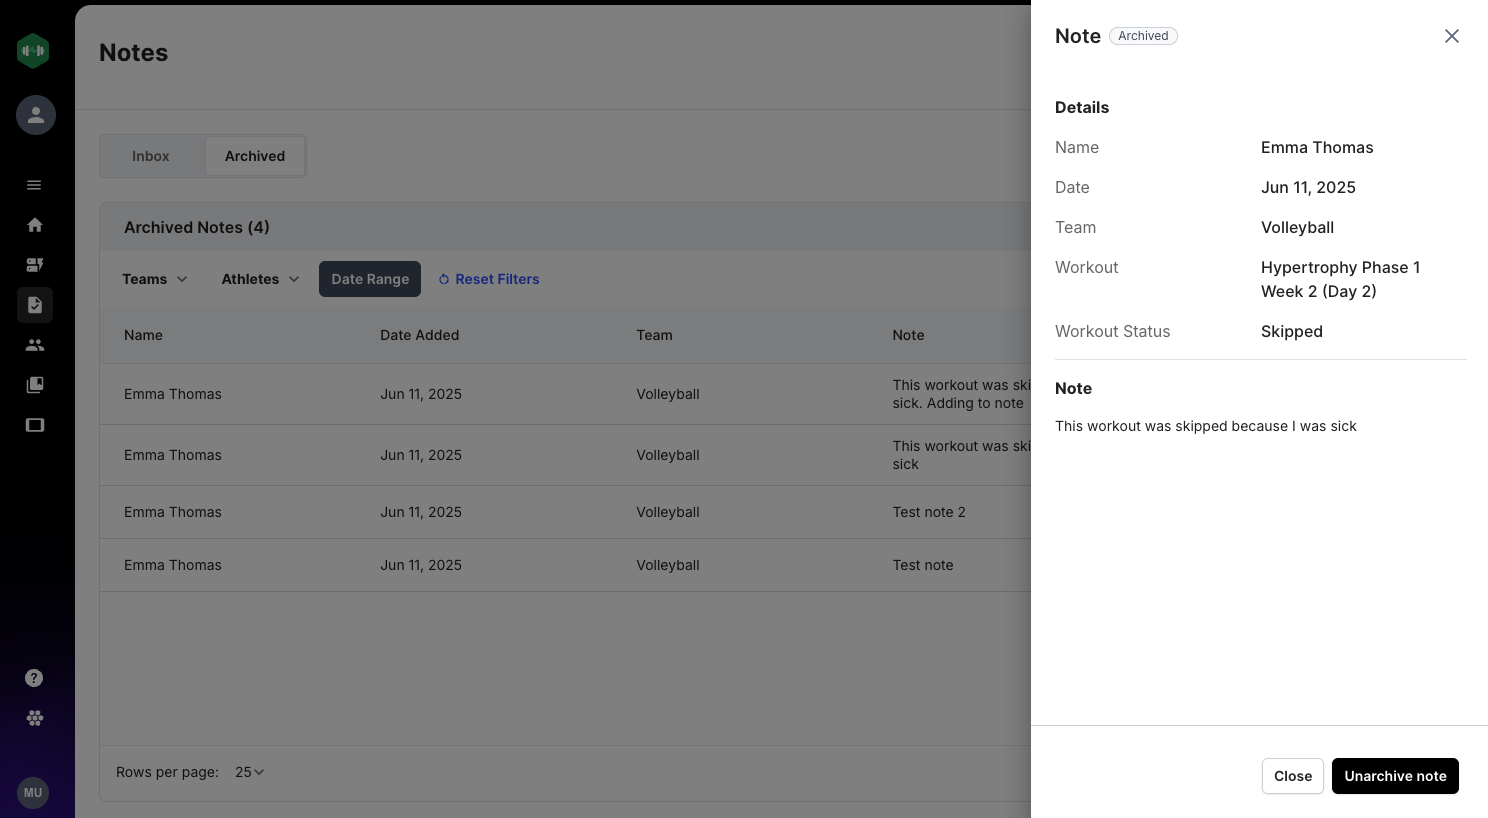Open the Date Range filter
This screenshot has height=818, width=1488.
370,279
